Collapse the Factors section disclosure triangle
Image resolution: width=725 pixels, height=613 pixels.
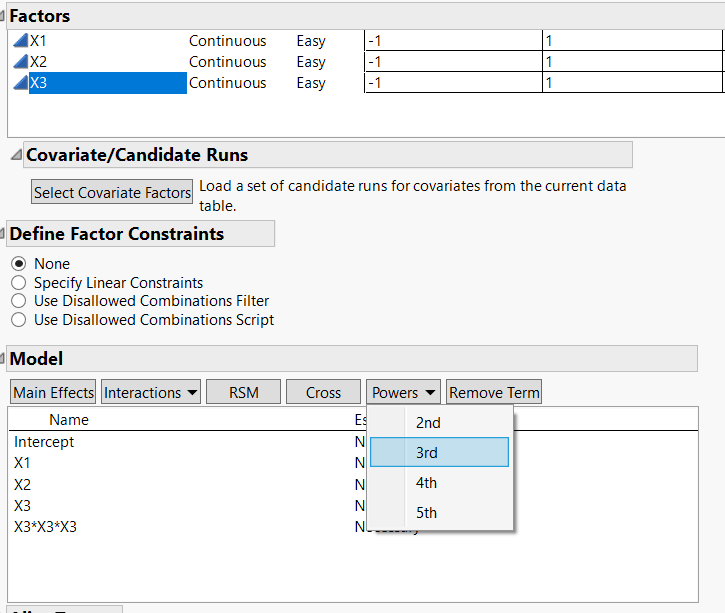coord(3,17)
